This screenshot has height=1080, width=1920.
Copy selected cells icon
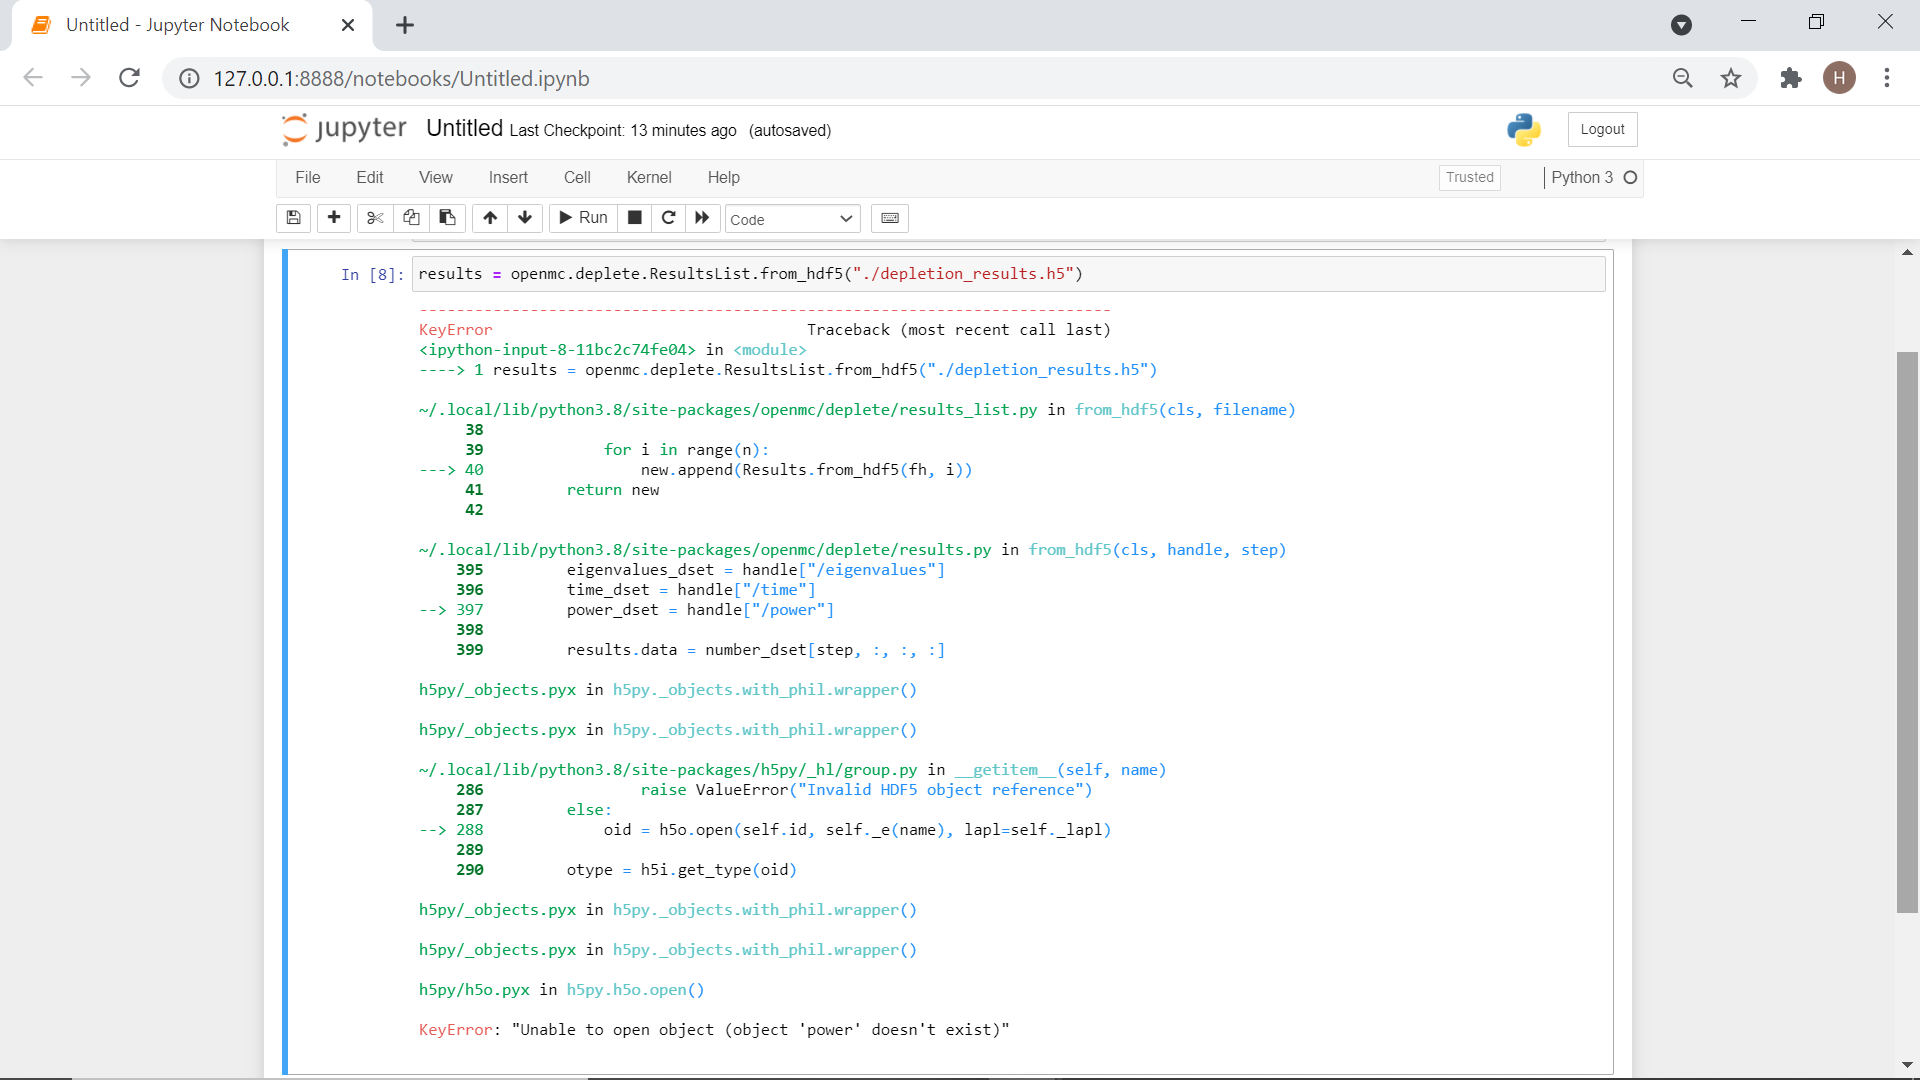(x=411, y=218)
